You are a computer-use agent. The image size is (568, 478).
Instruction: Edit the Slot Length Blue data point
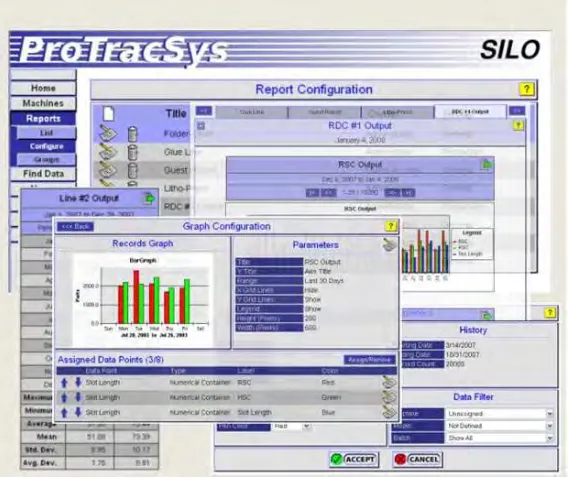pyautogui.click(x=389, y=412)
